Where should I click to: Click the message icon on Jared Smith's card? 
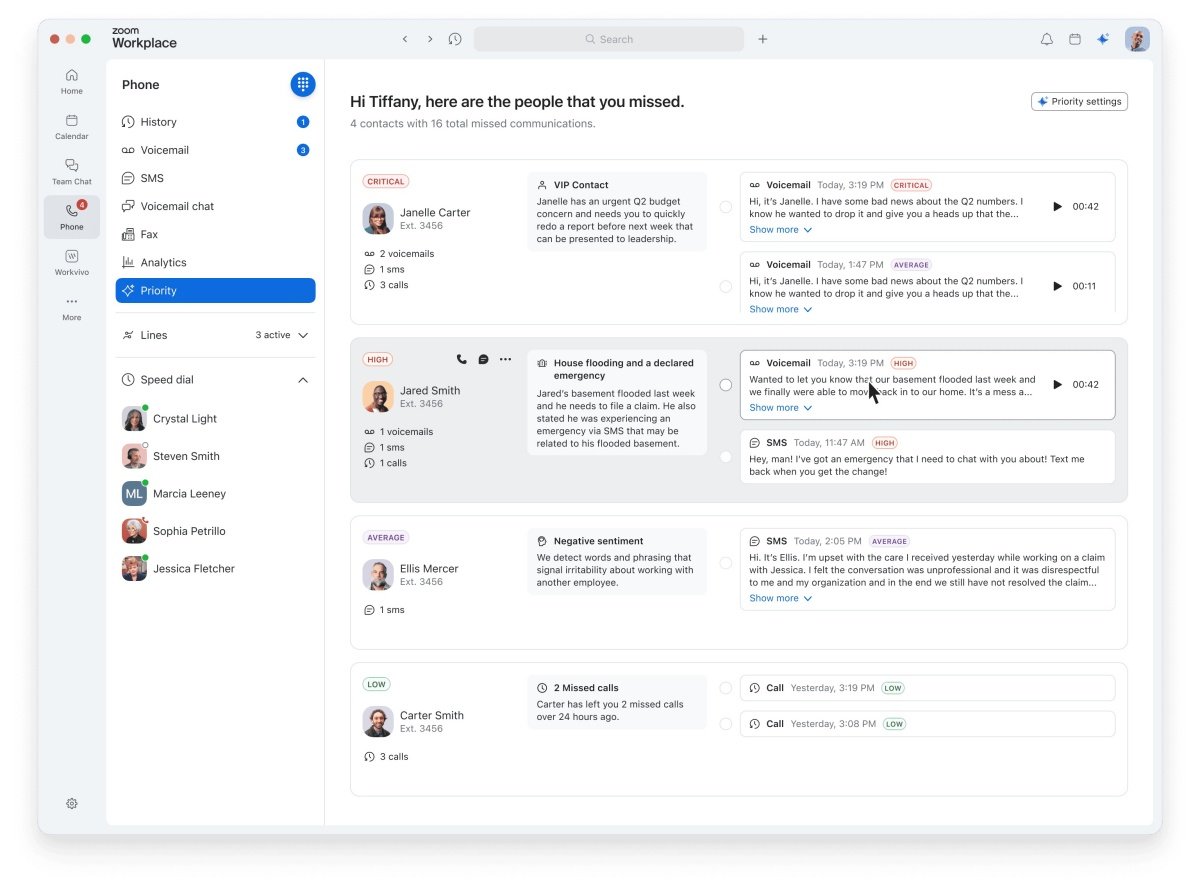[x=483, y=359]
